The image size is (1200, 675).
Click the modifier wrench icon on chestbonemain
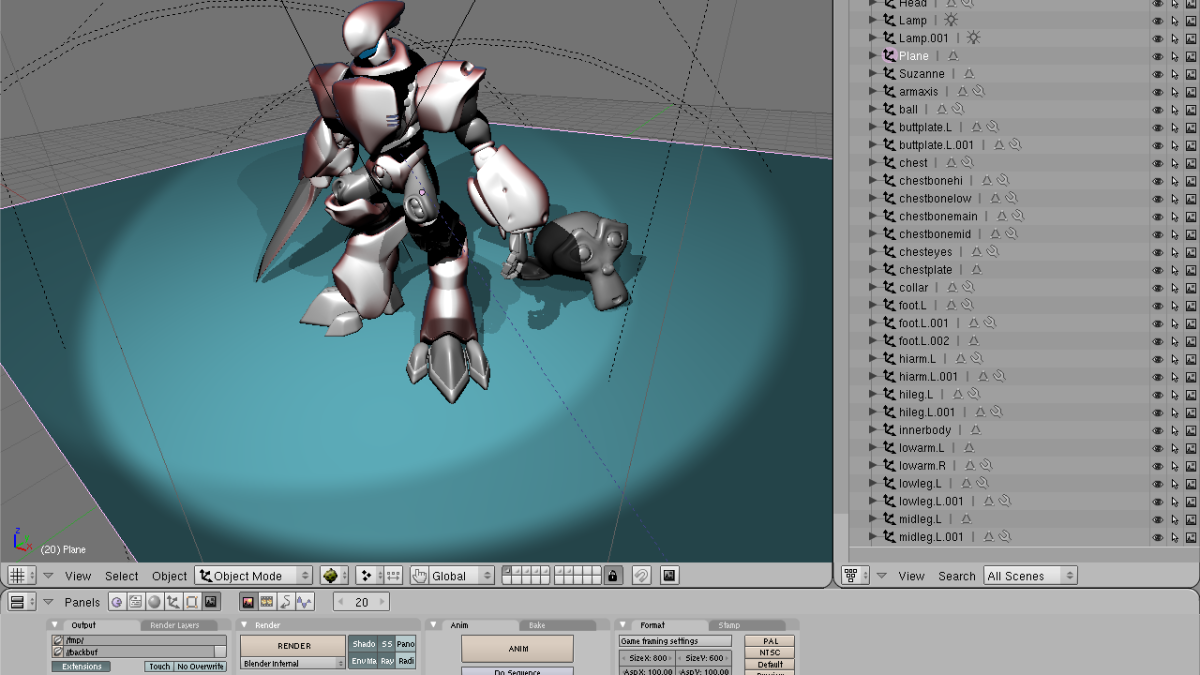tap(1017, 216)
